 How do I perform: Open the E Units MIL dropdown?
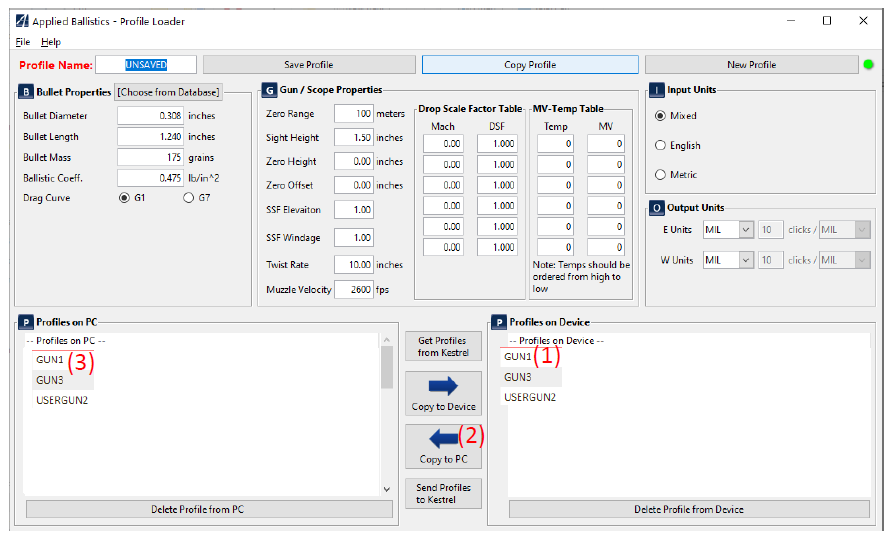729,230
